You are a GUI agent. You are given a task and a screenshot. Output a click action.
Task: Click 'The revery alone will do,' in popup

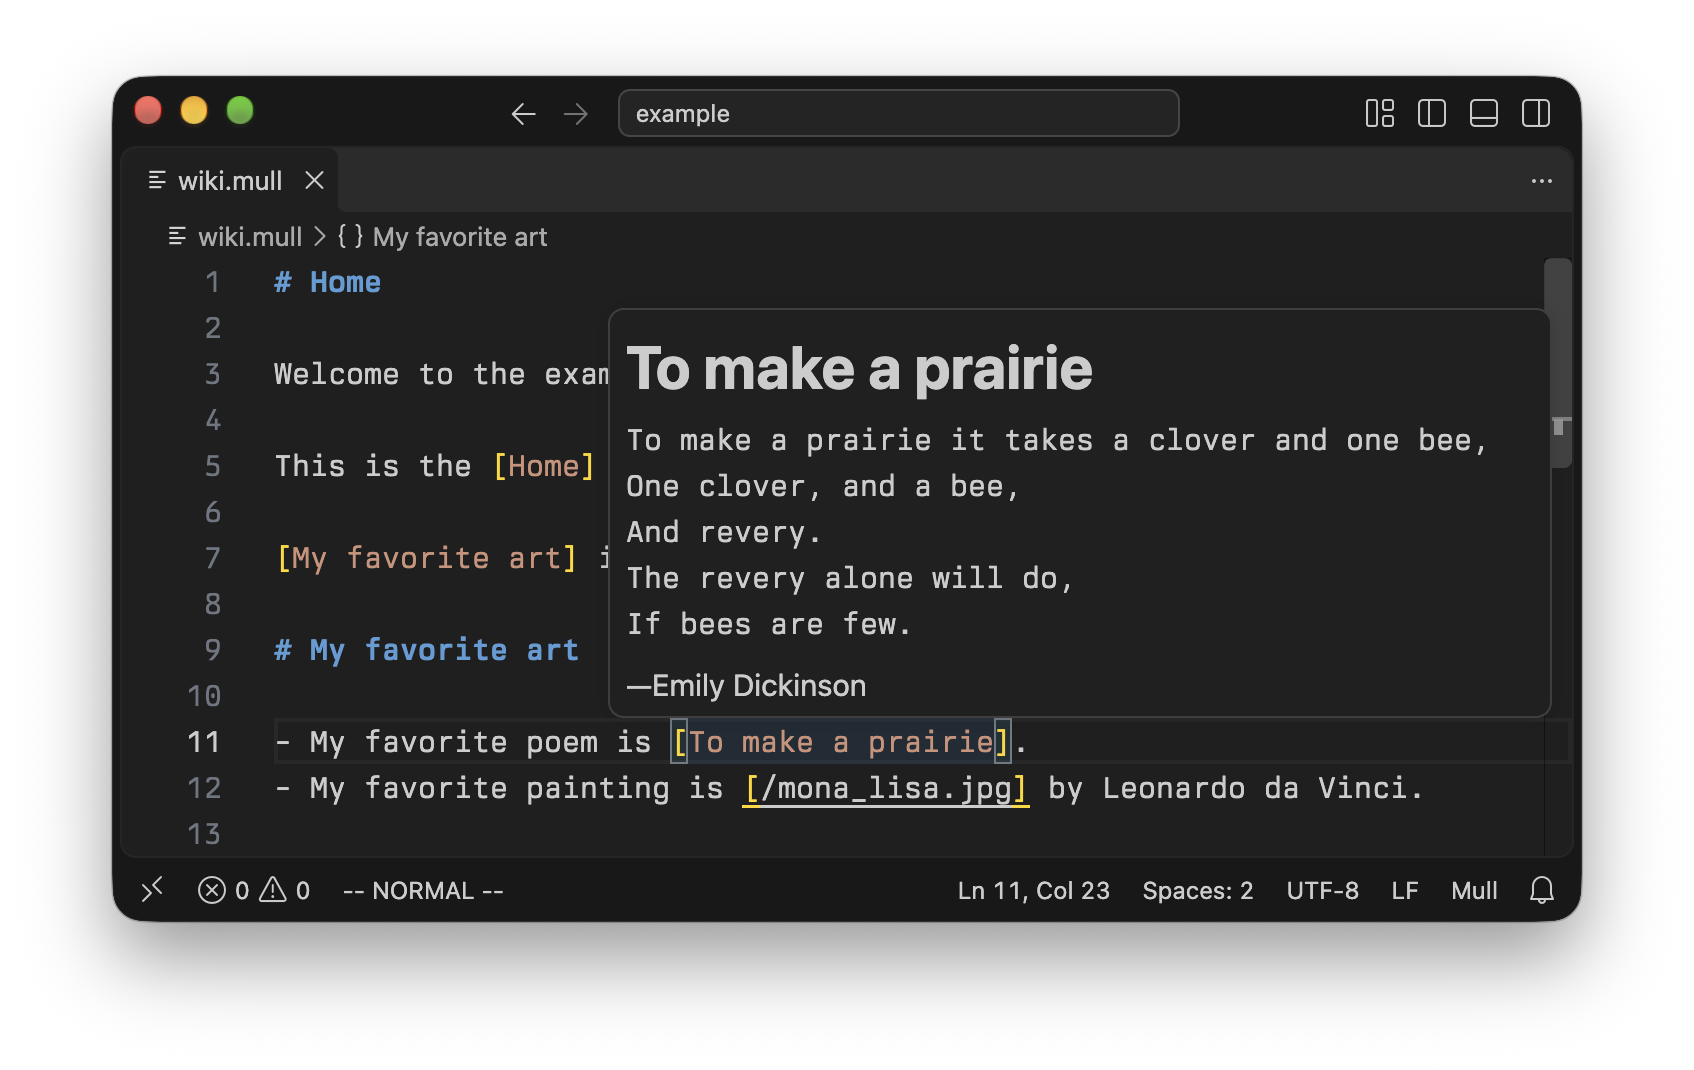tap(850, 578)
